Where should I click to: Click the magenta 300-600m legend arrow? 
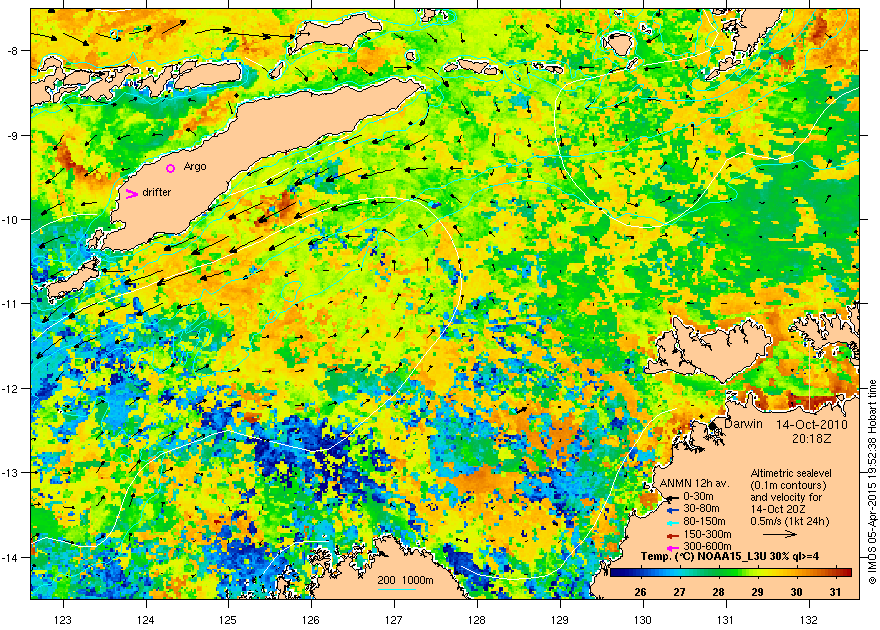(x=672, y=546)
